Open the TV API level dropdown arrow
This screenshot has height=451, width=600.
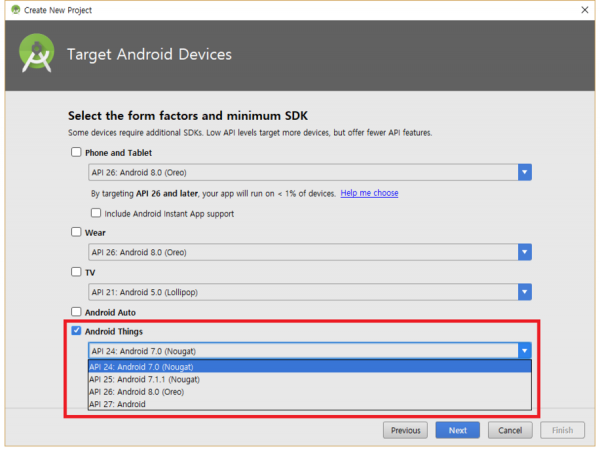tap(525, 292)
